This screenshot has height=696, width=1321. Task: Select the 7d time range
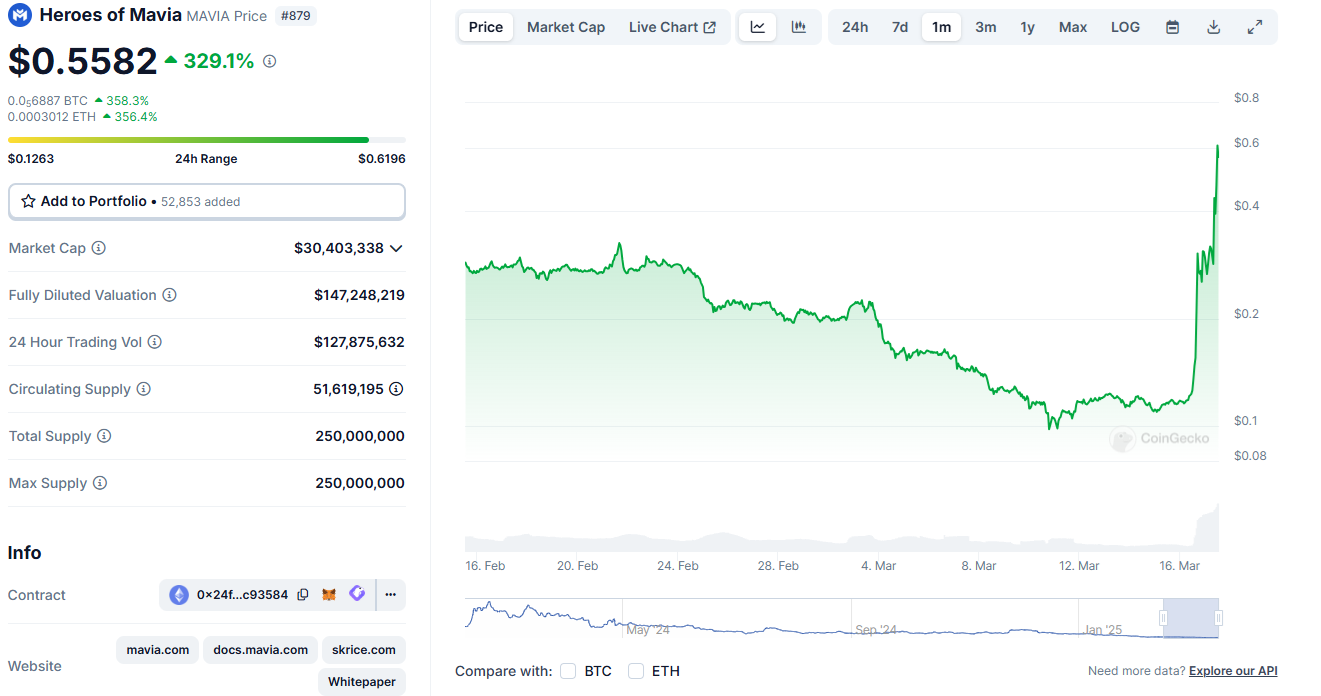click(900, 27)
